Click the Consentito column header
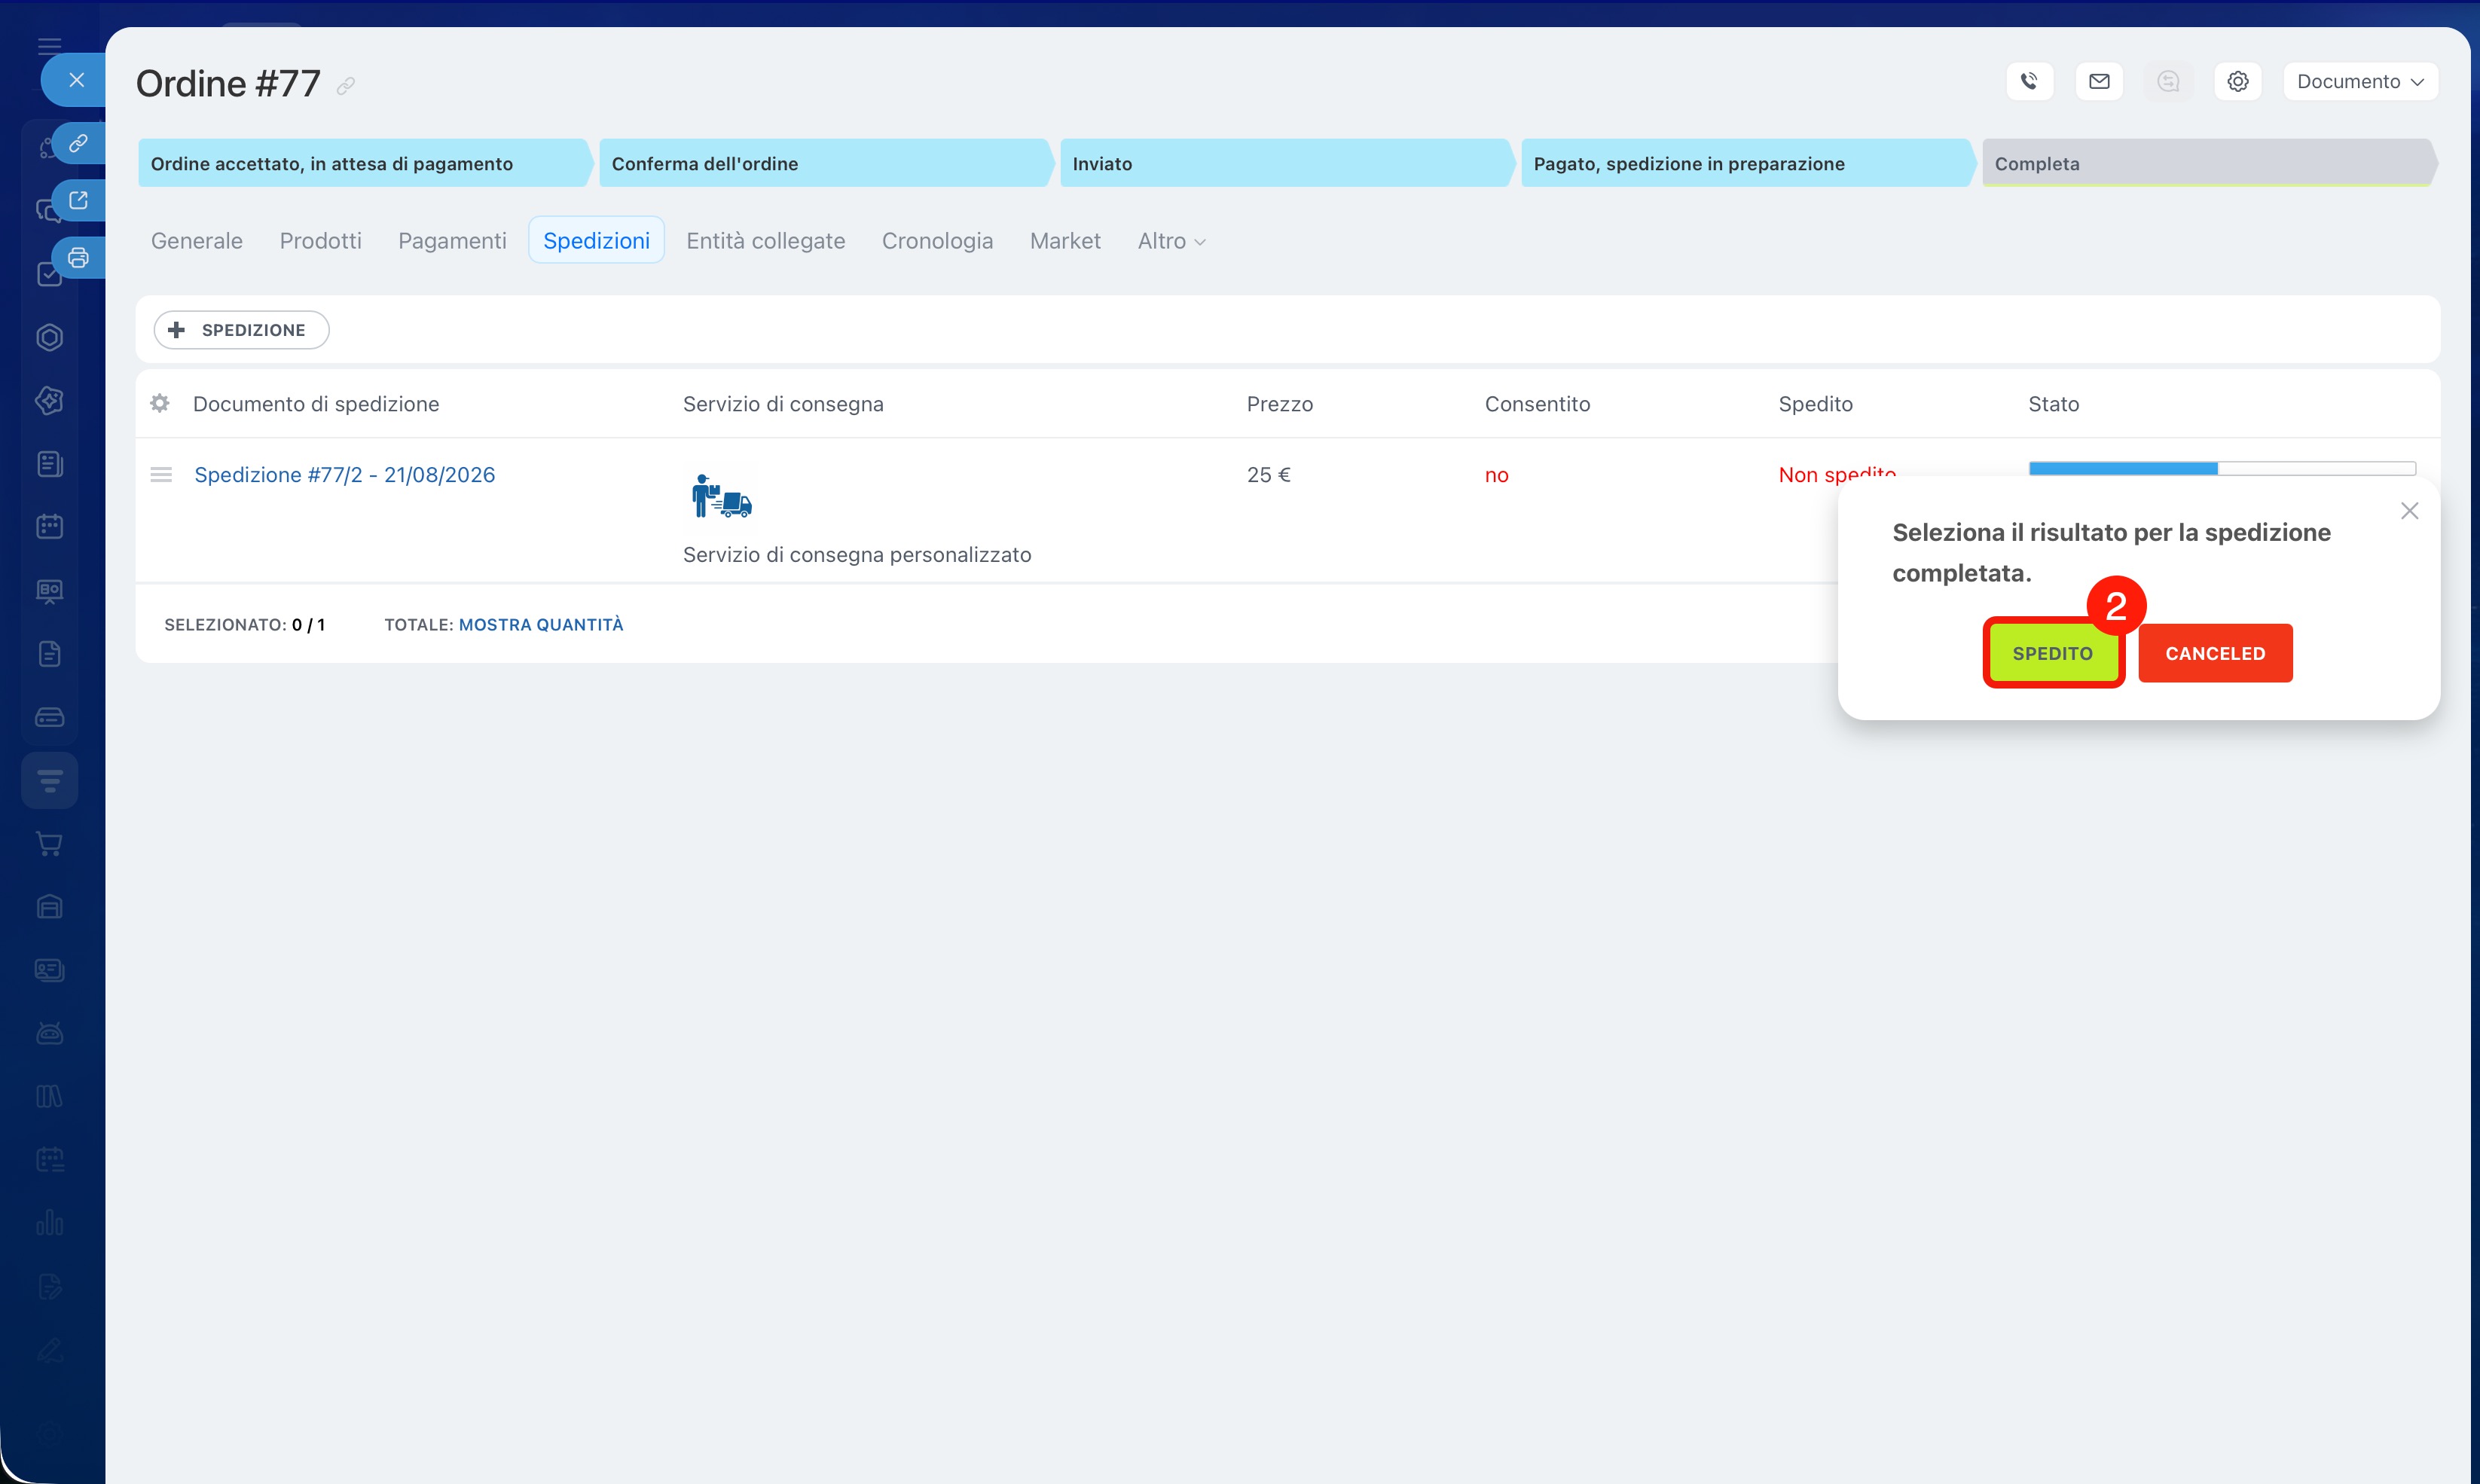 1537,404
